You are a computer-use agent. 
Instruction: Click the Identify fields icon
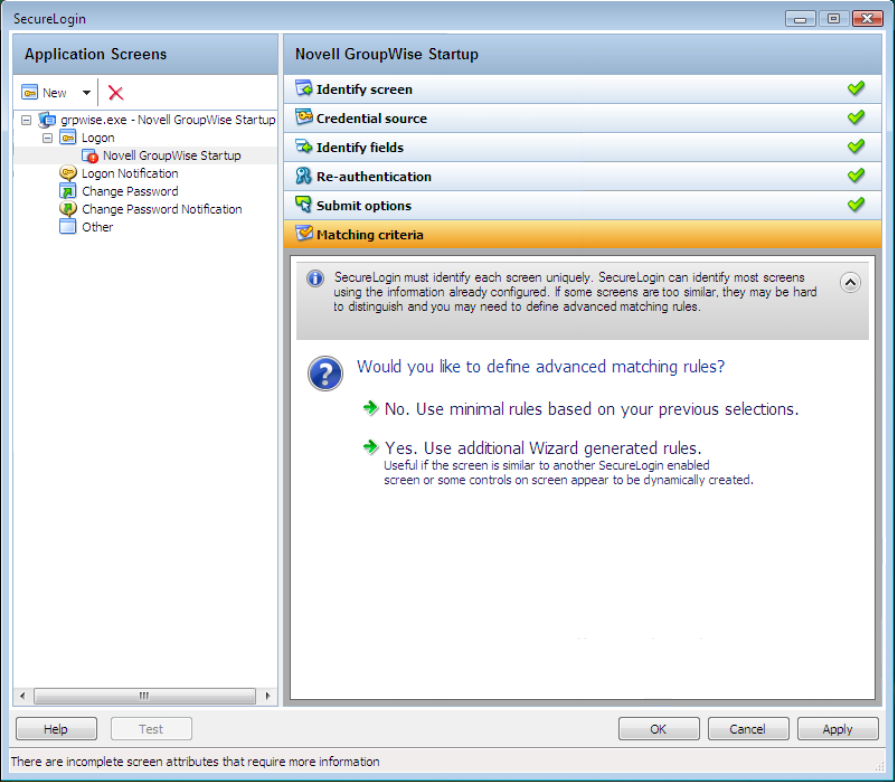point(304,146)
